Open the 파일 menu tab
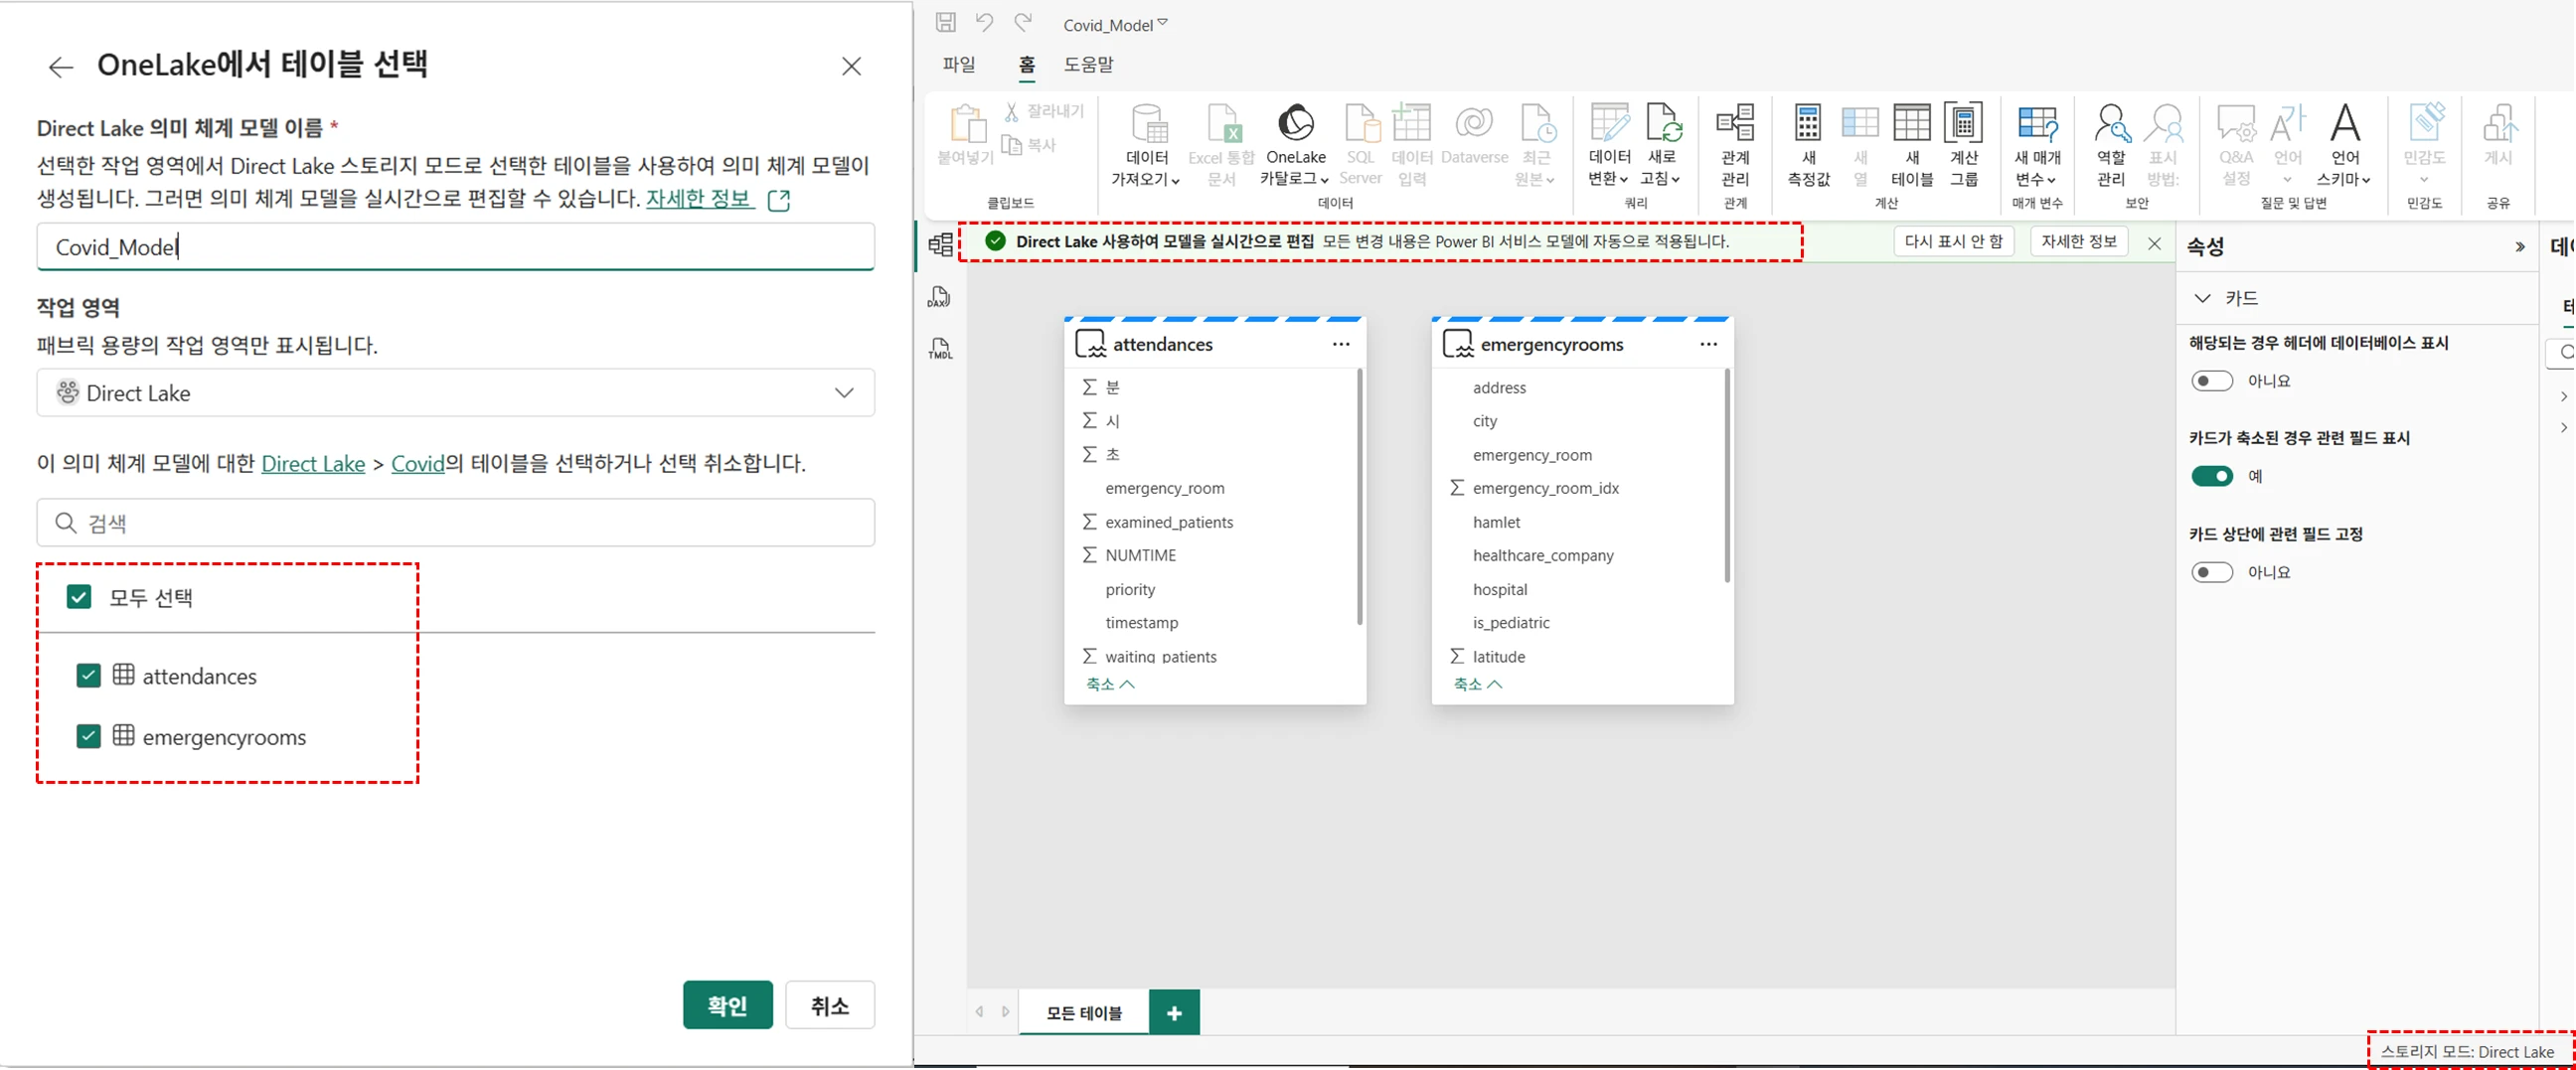The image size is (2576, 1070). [x=958, y=64]
